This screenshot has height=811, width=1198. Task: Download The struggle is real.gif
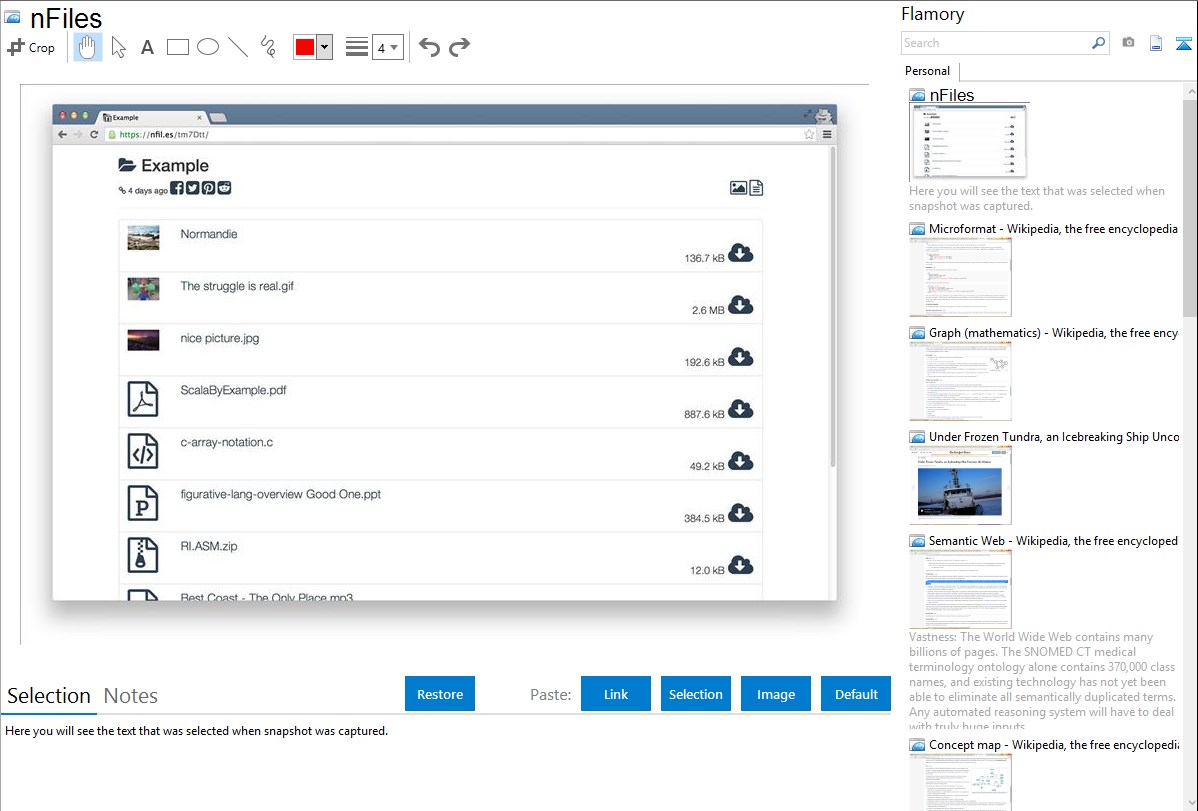tap(740, 305)
